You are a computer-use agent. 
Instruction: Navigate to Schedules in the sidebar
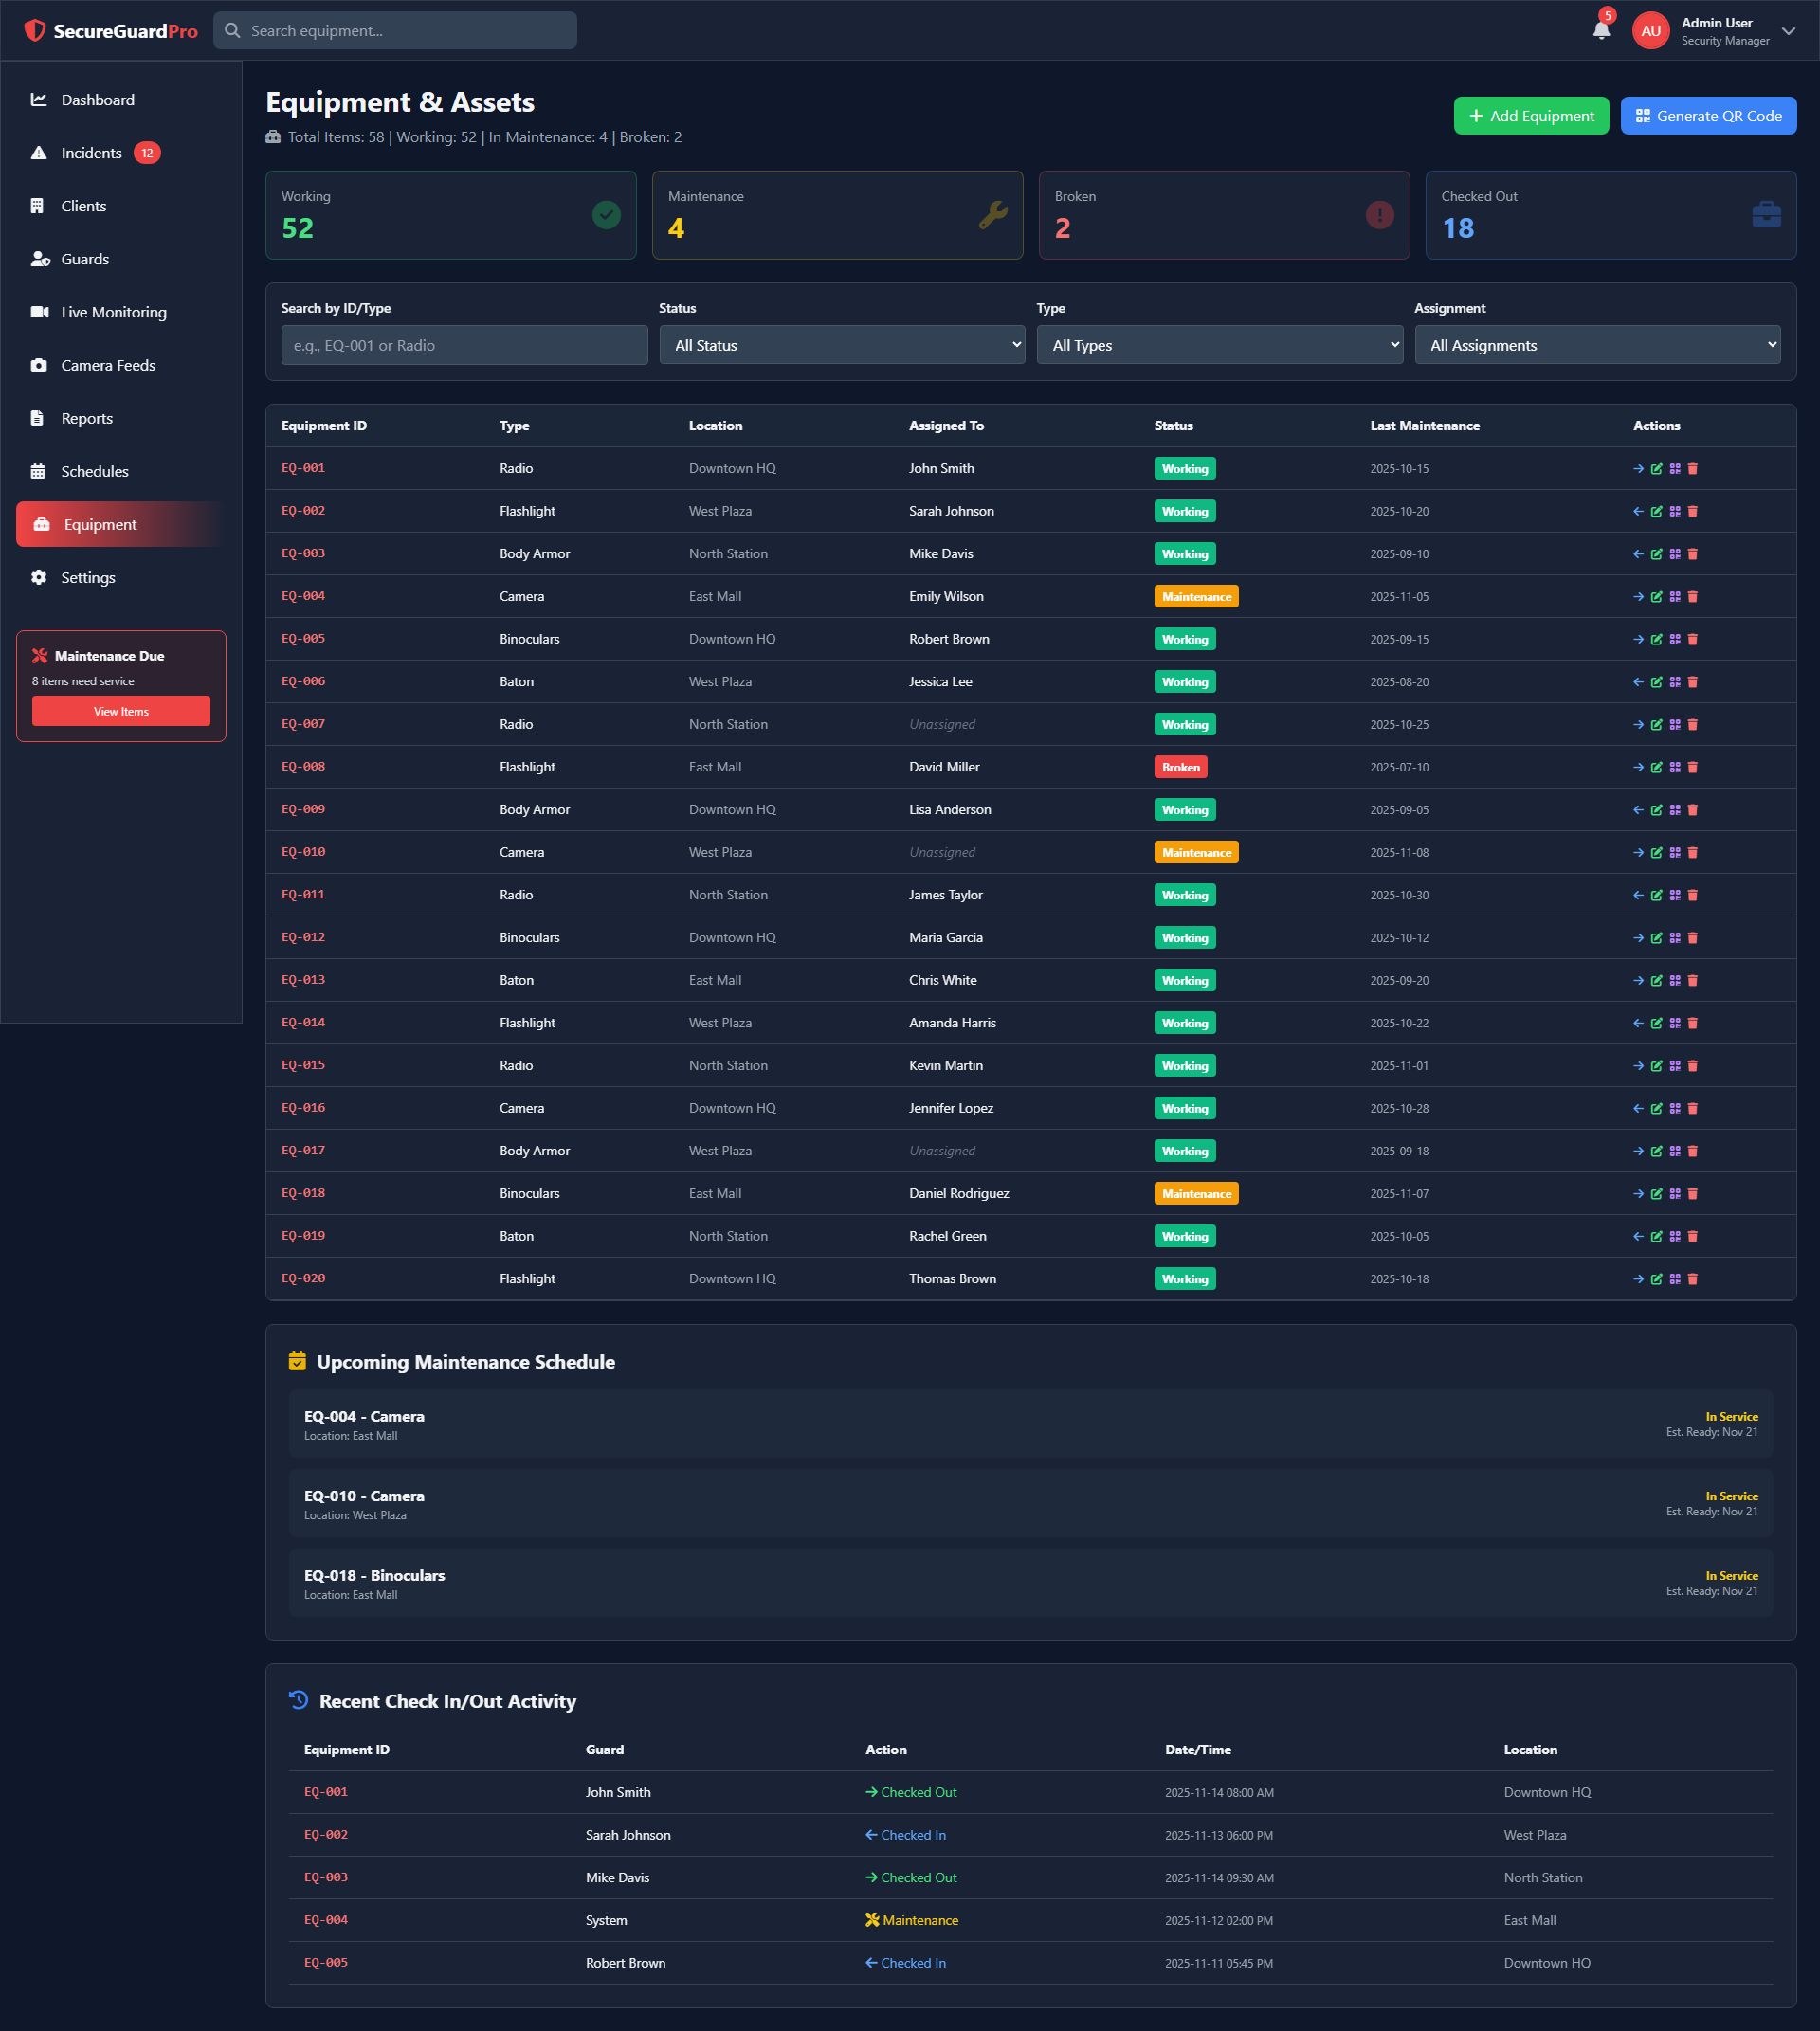[x=94, y=471]
